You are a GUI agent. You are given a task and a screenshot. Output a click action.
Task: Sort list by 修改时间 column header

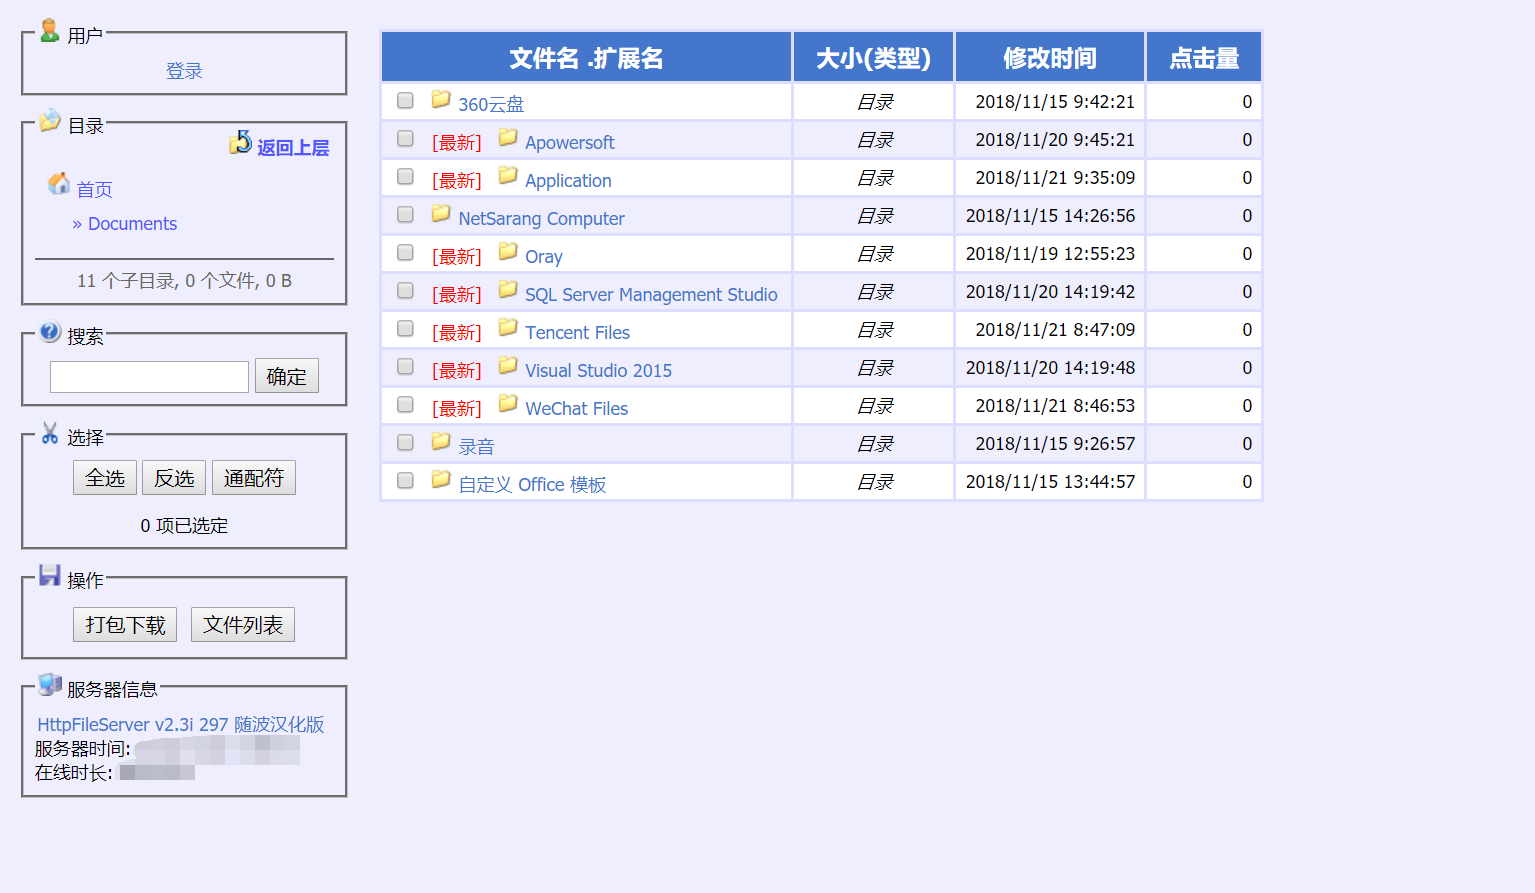tap(1049, 58)
